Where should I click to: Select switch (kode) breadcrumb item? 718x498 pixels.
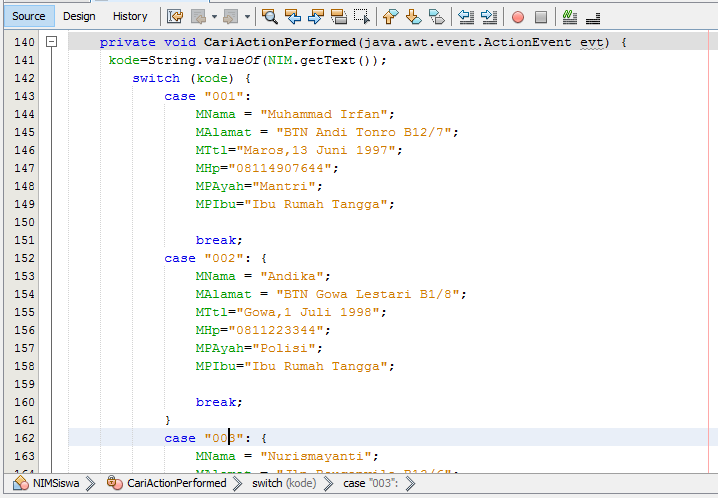click(284, 483)
